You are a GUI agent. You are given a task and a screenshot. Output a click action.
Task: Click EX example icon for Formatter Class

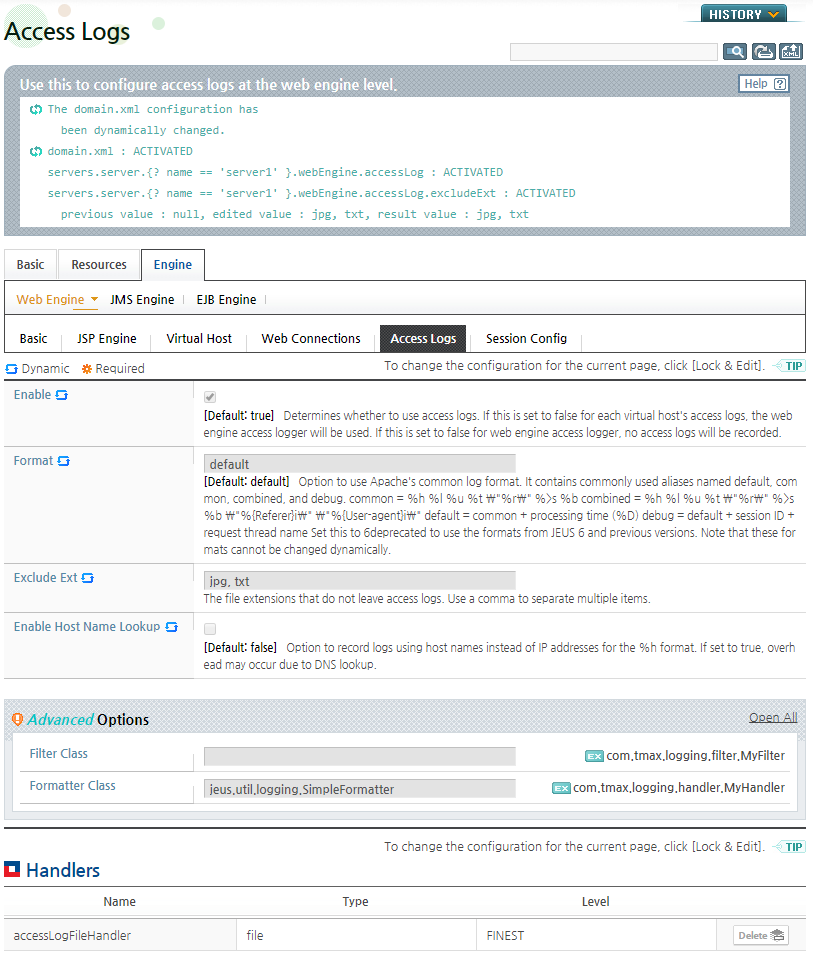pos(561,788)
